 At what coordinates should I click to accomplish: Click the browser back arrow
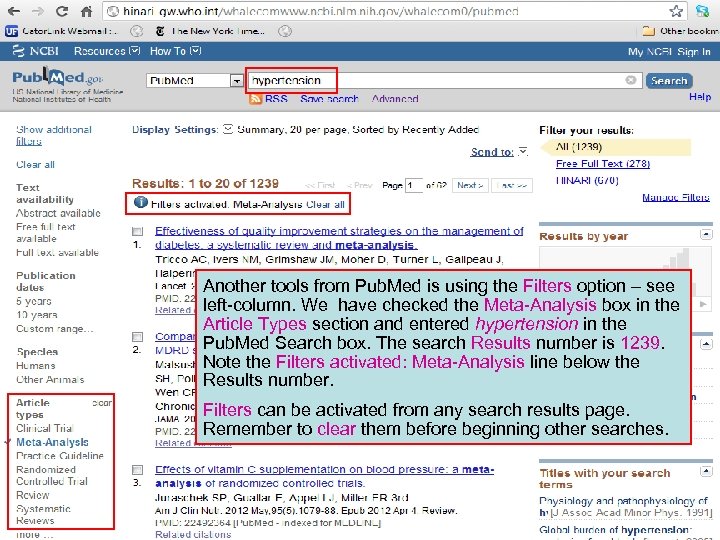click(x=14, y=11)
